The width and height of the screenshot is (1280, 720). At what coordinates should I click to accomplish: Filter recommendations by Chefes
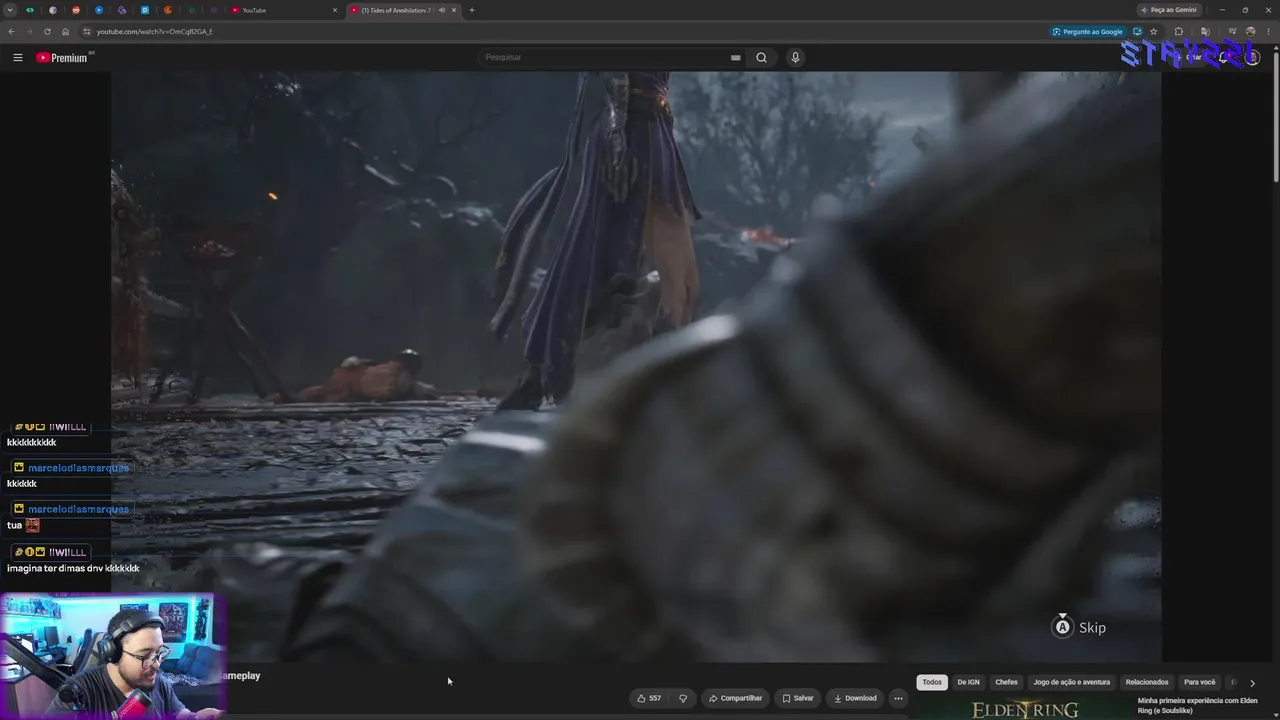click(x=1006, y=682)
